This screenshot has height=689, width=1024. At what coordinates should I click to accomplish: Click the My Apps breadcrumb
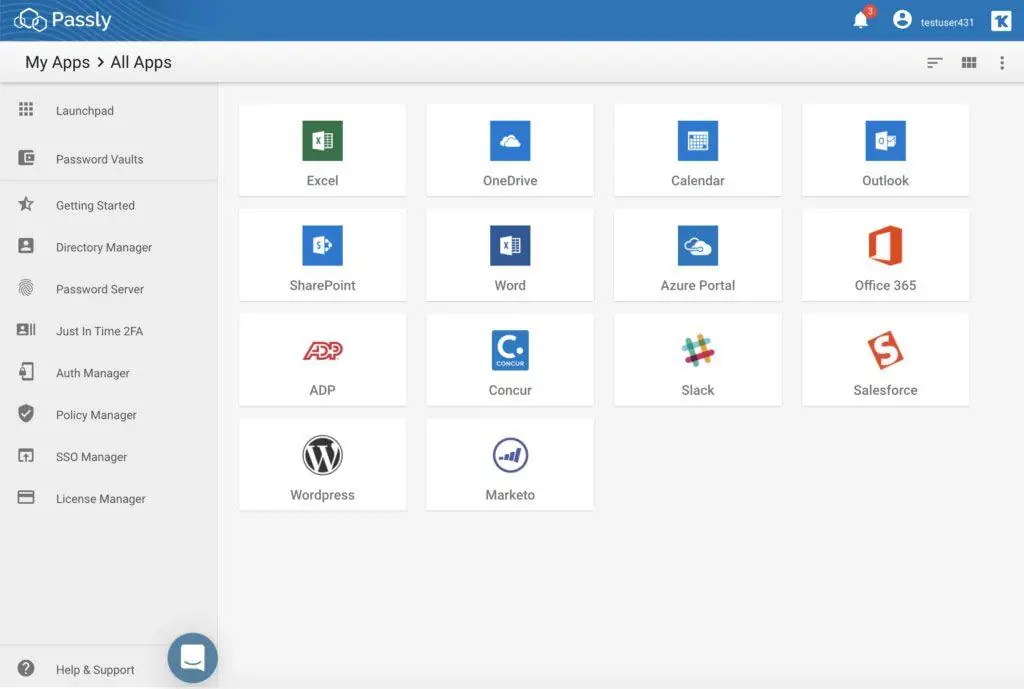[x=57, y=62]
